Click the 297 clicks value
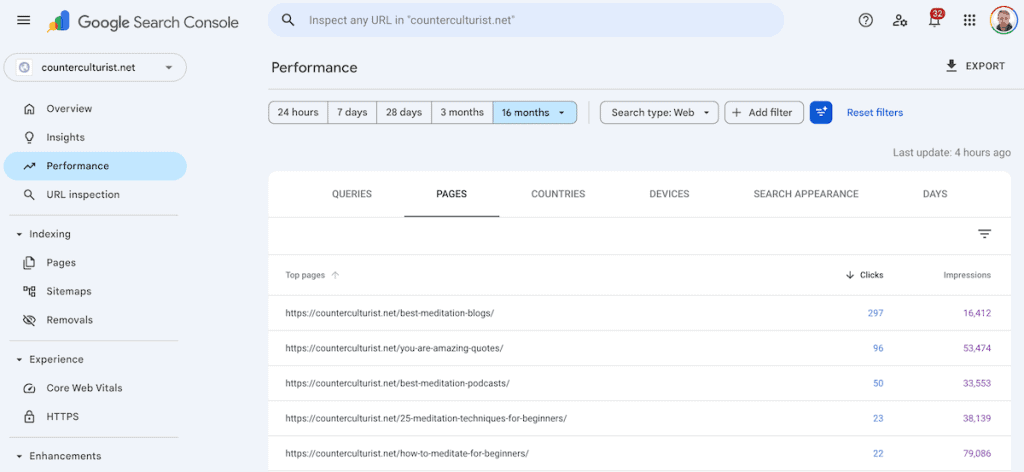 (875, 313)
